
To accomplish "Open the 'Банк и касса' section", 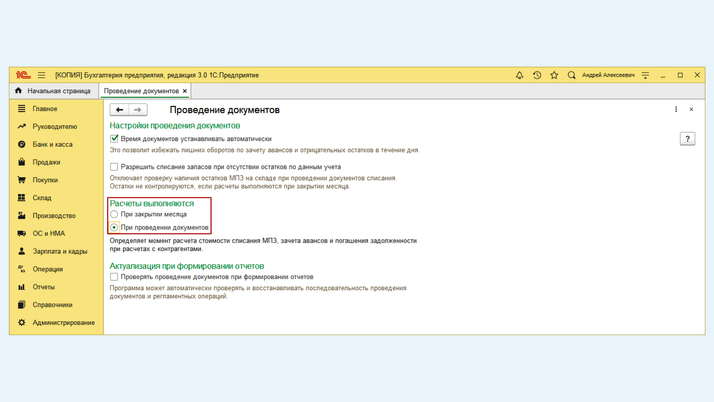I will click(52, 144).
